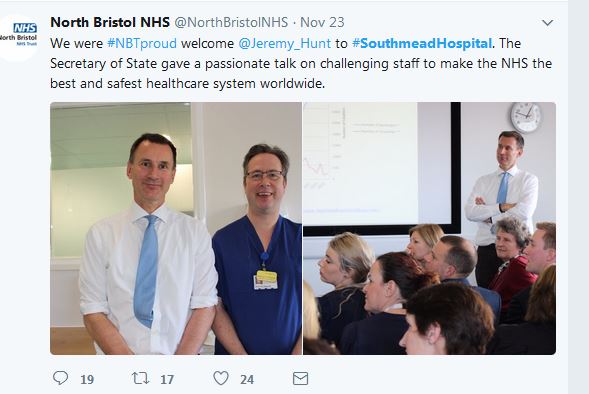Expand the tweet options chevron menu
Viewport: 589px width, 394px height.
point(548,23)
